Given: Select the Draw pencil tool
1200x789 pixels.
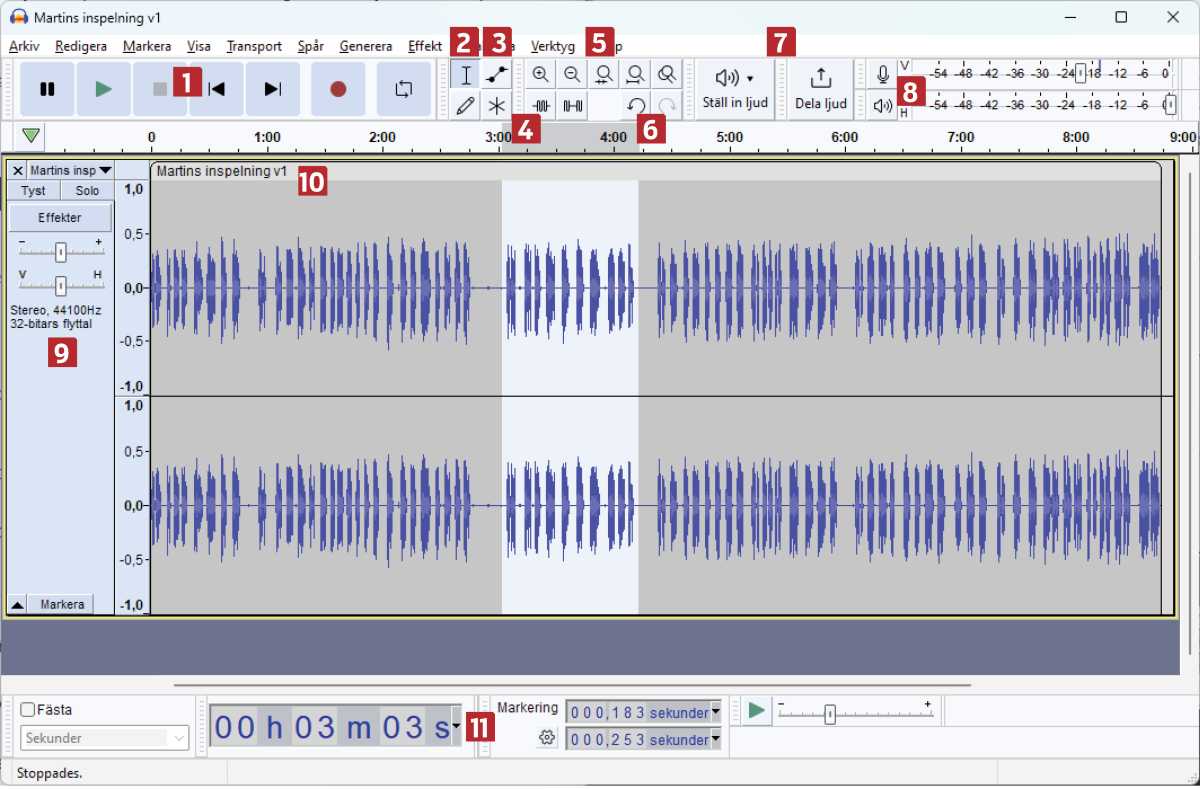Looking at the screenshot, I should click(x=465, y=106).
